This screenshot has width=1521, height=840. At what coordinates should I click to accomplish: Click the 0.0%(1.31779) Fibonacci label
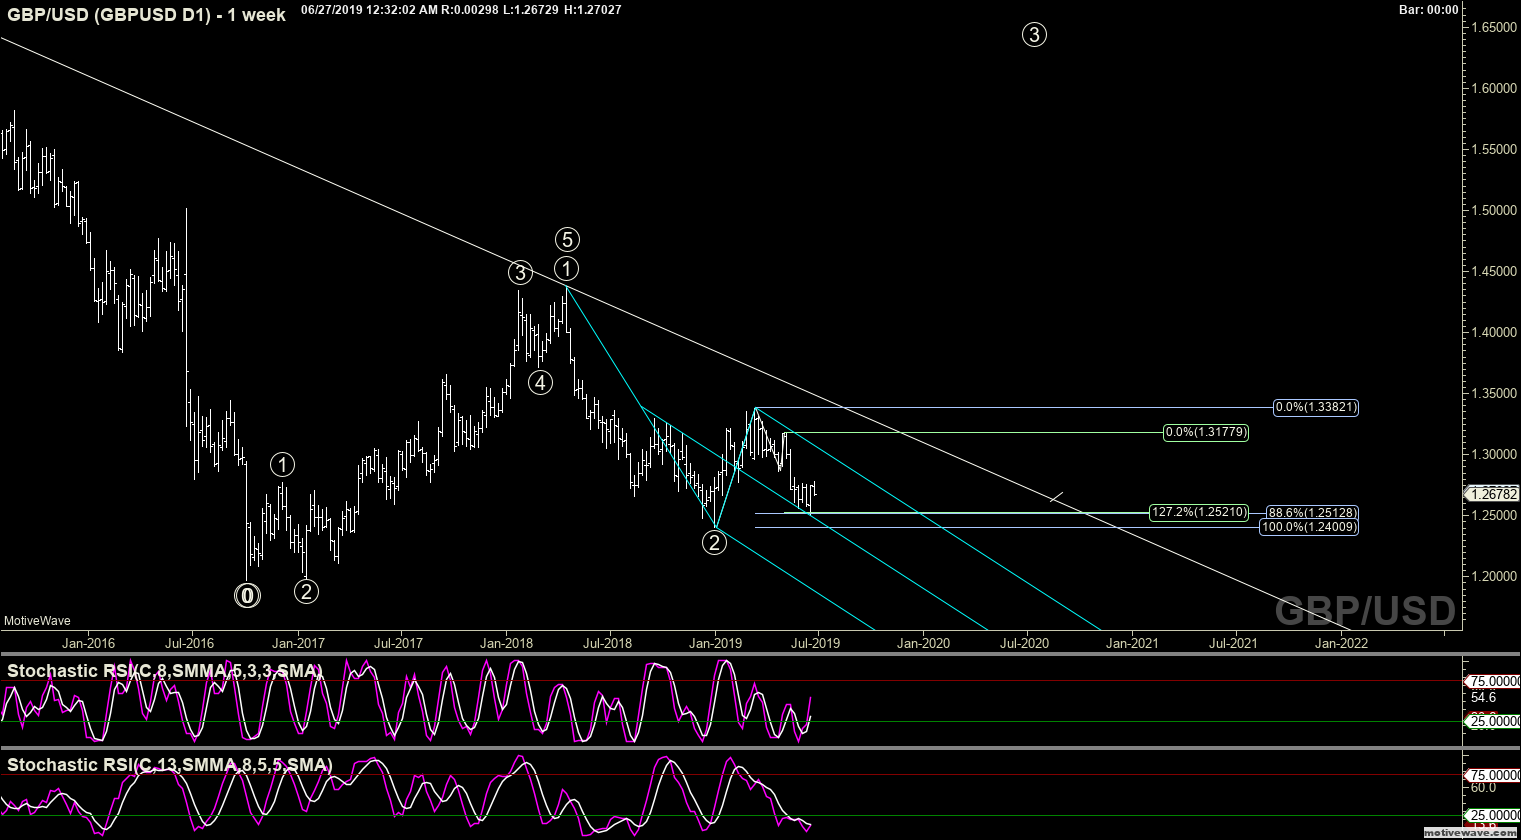coord(1206,432)
